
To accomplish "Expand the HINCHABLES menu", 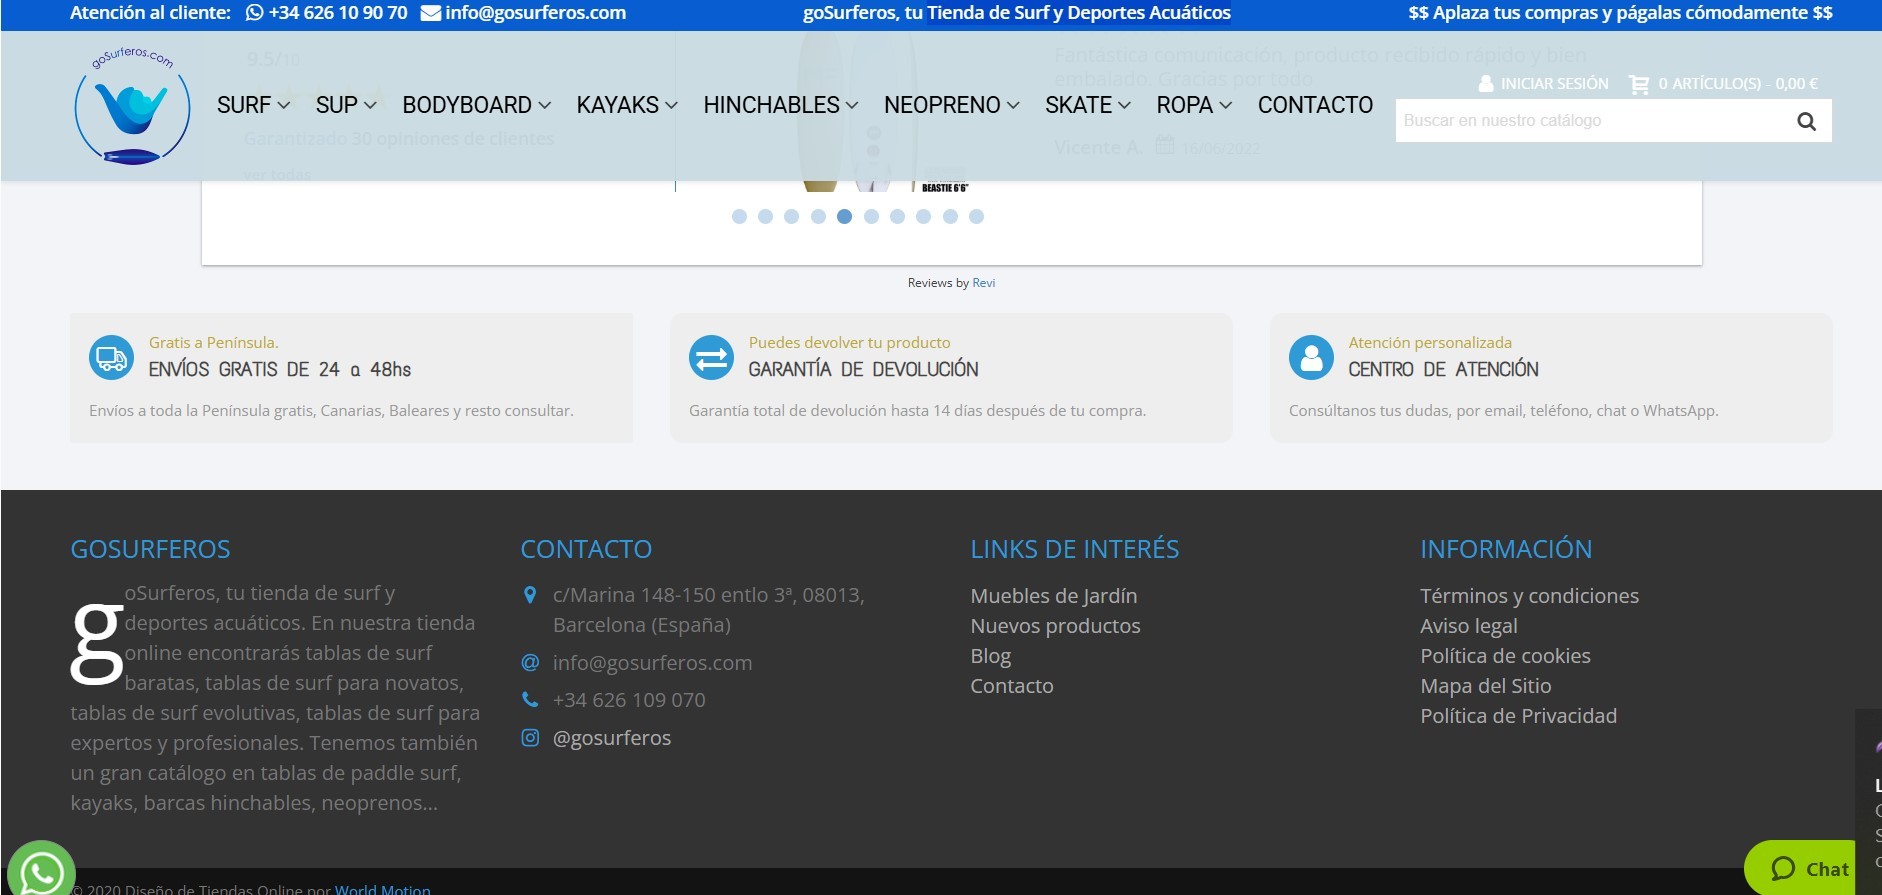I will 780,105.
